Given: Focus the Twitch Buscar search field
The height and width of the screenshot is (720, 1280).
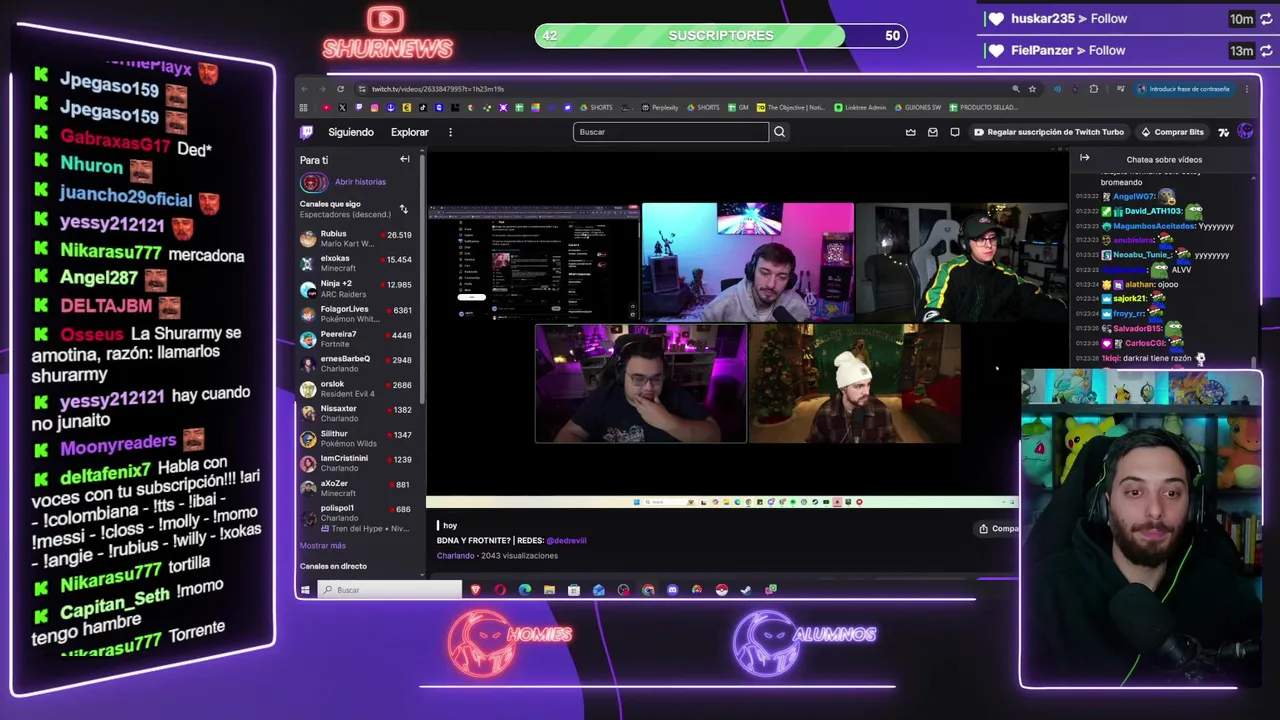Looking at the screenshot, I should click(671, 131).
